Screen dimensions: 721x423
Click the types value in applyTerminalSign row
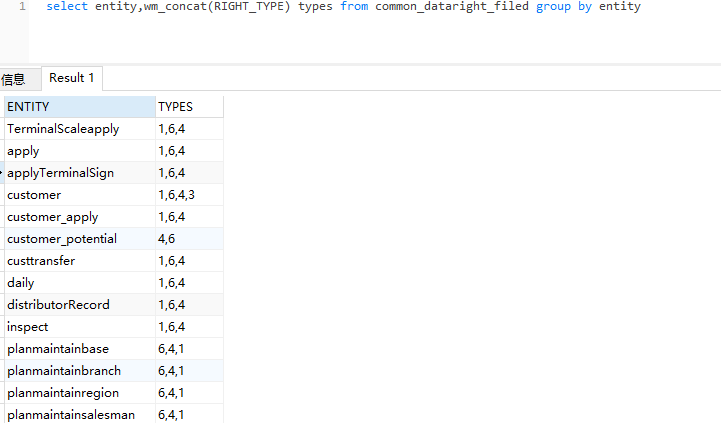tap(189, 173)
